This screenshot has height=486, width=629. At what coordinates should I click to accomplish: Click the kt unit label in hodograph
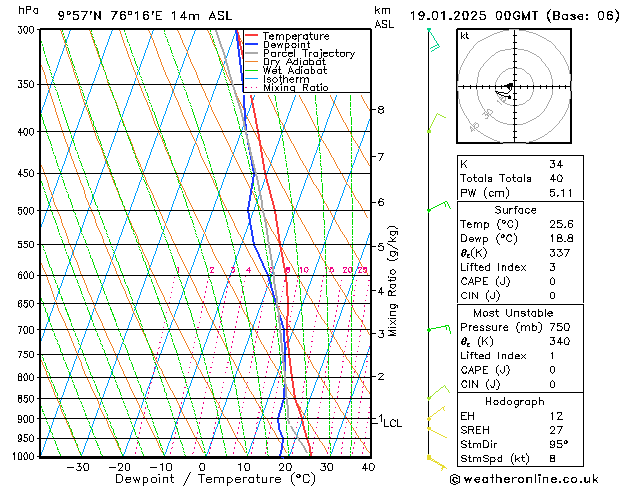(465, 36)
